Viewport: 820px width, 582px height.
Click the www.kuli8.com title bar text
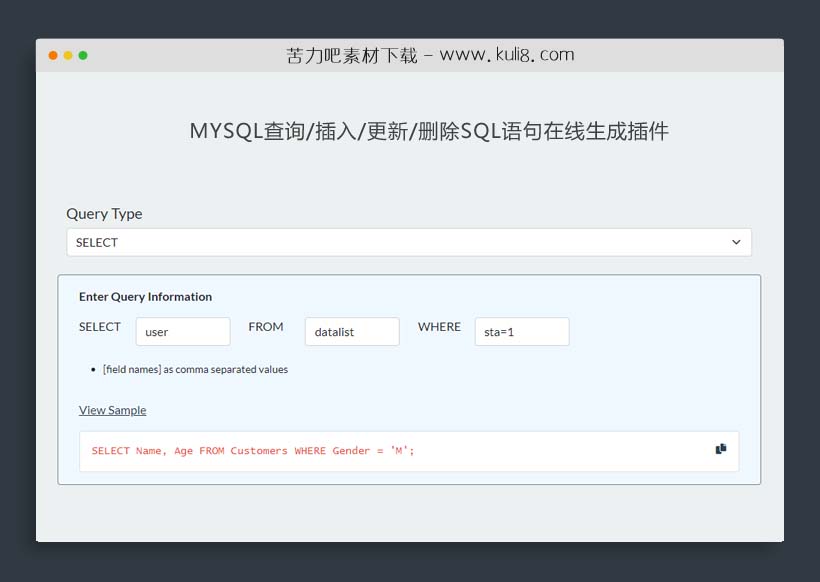click(430, 55)
